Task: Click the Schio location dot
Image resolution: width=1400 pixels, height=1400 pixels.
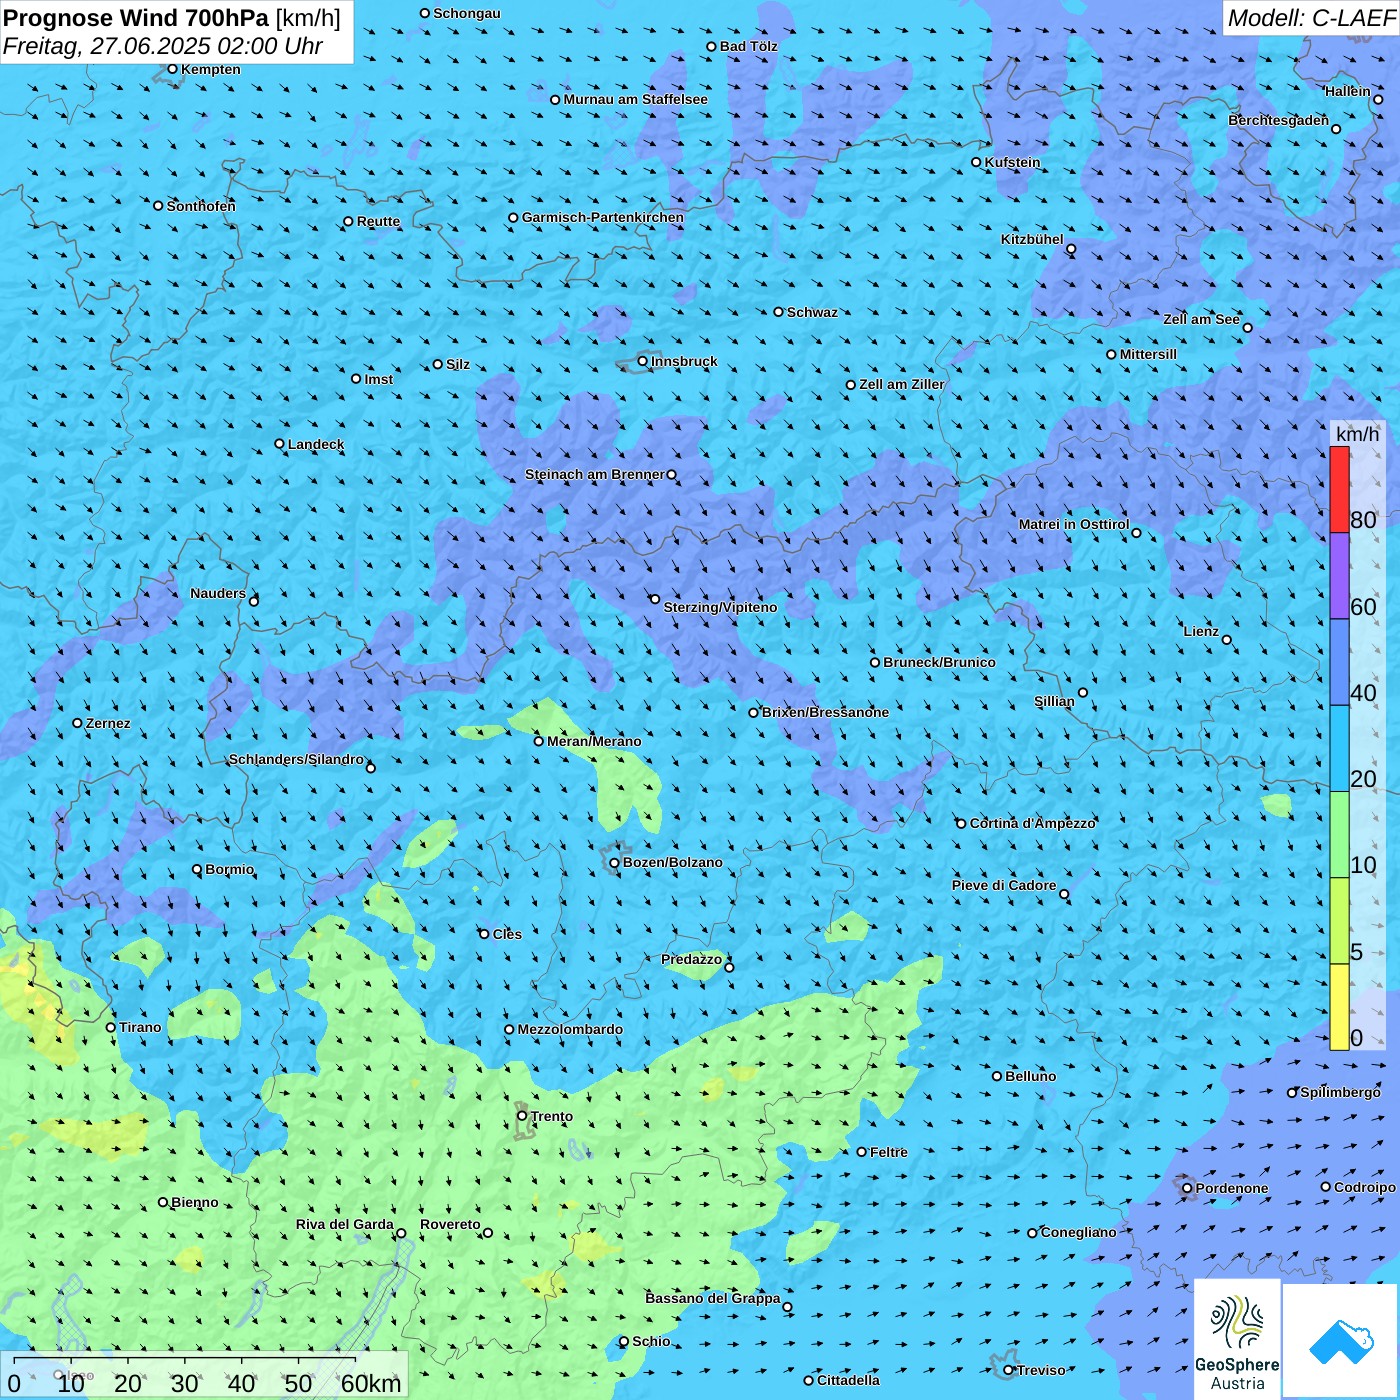Action: (x=624, y=1342)
